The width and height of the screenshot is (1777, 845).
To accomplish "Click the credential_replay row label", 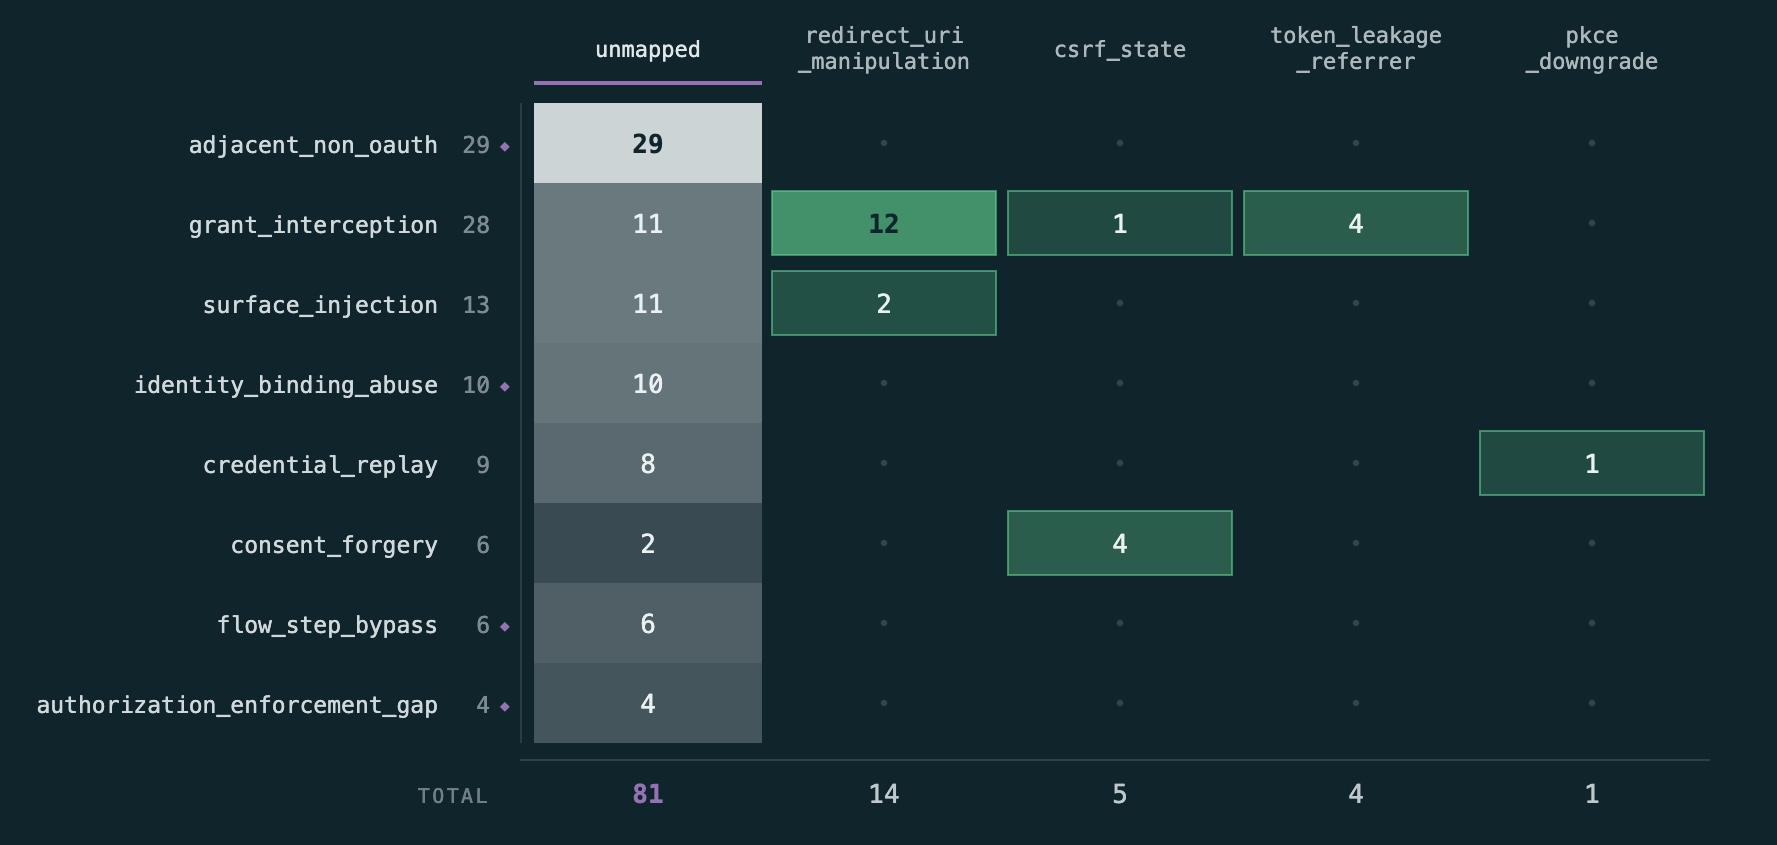I will tap(320, 465).
